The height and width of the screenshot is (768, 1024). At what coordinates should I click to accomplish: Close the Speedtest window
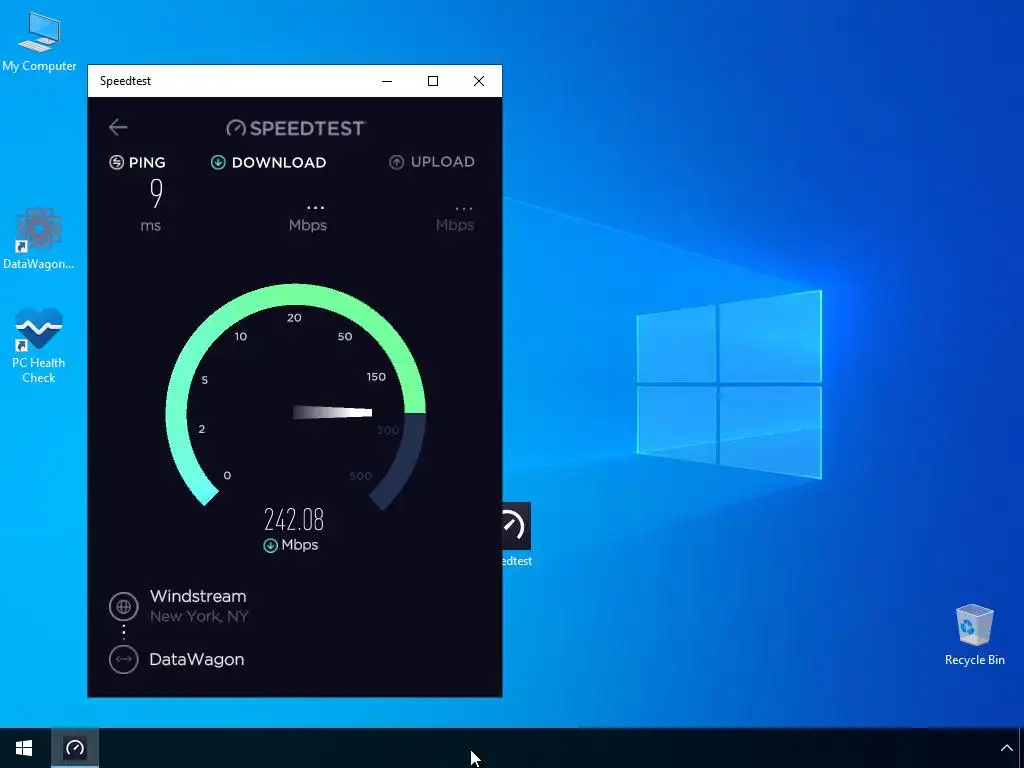coord(479,81)
